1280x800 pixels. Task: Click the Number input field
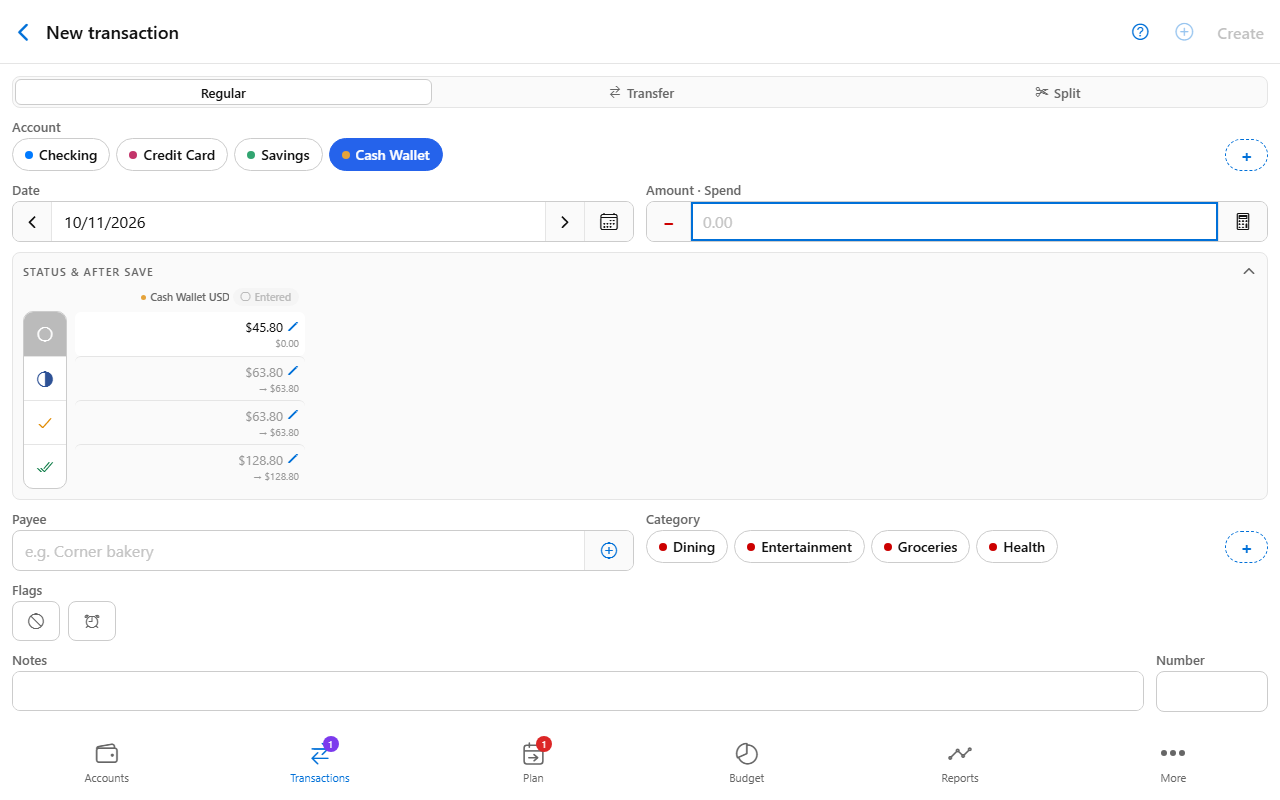coord(1212,691)
